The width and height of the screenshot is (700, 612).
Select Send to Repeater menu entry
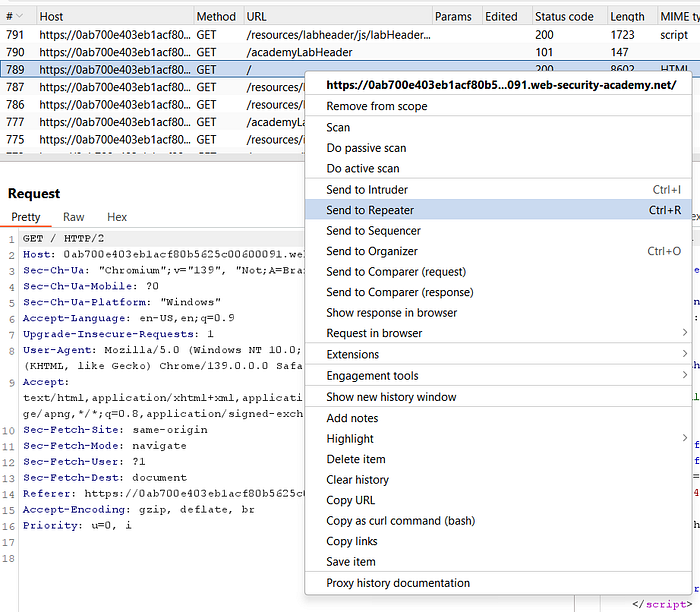(498, 210)
